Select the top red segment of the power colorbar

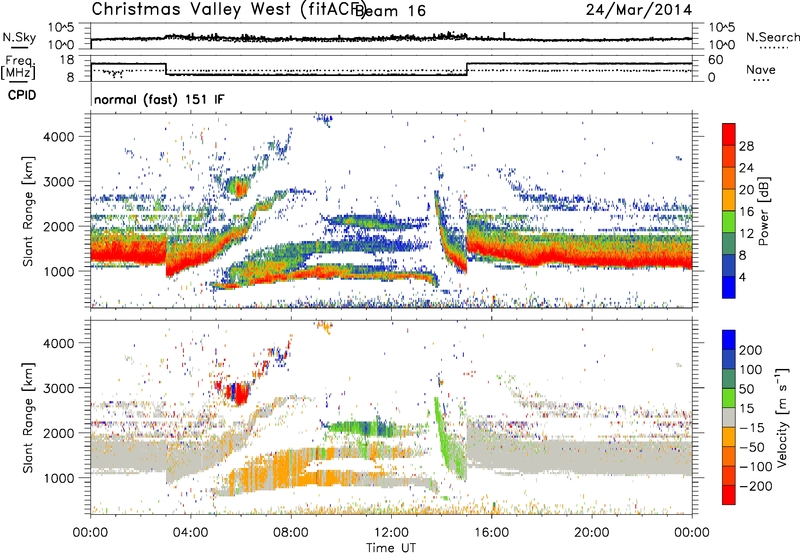coord(729,135)
